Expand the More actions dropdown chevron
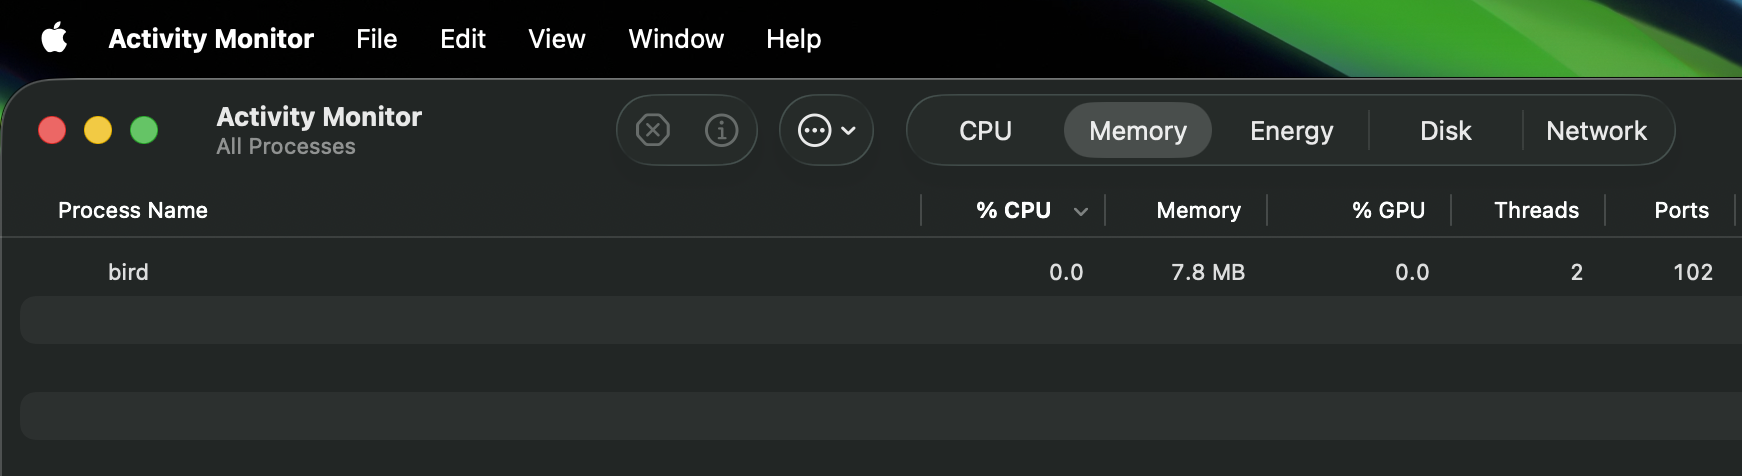This screenshot has width=1742, height=476. 849,131
